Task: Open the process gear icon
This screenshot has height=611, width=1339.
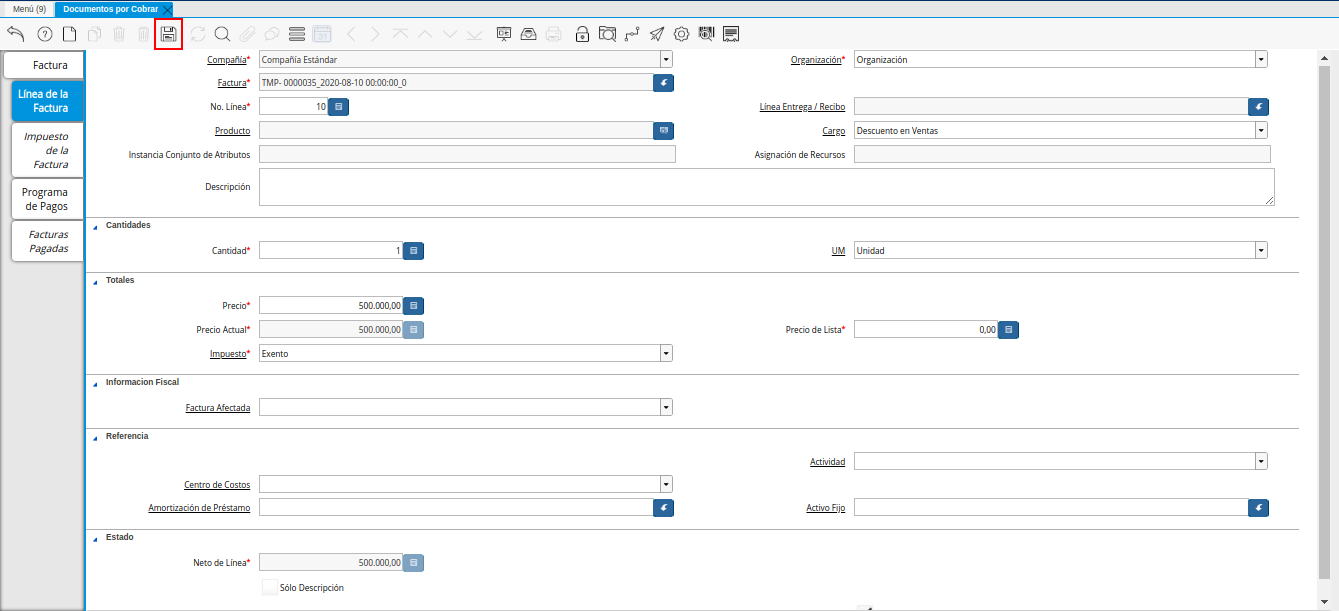Action: 682,34
